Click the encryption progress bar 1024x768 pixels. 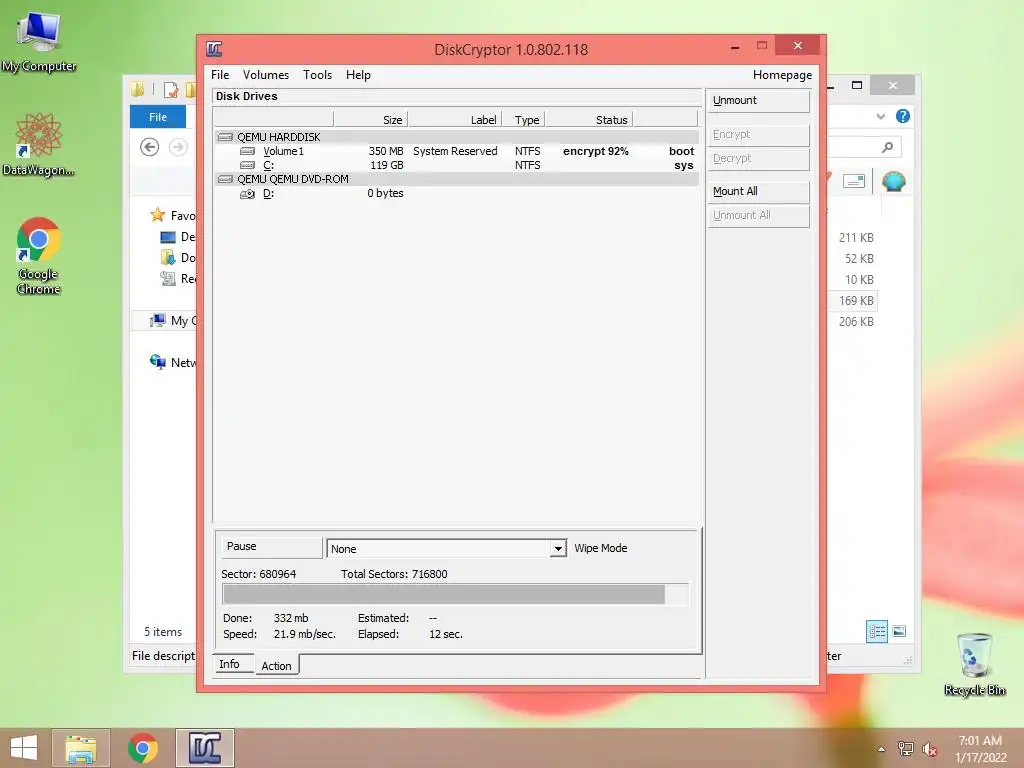456,595
